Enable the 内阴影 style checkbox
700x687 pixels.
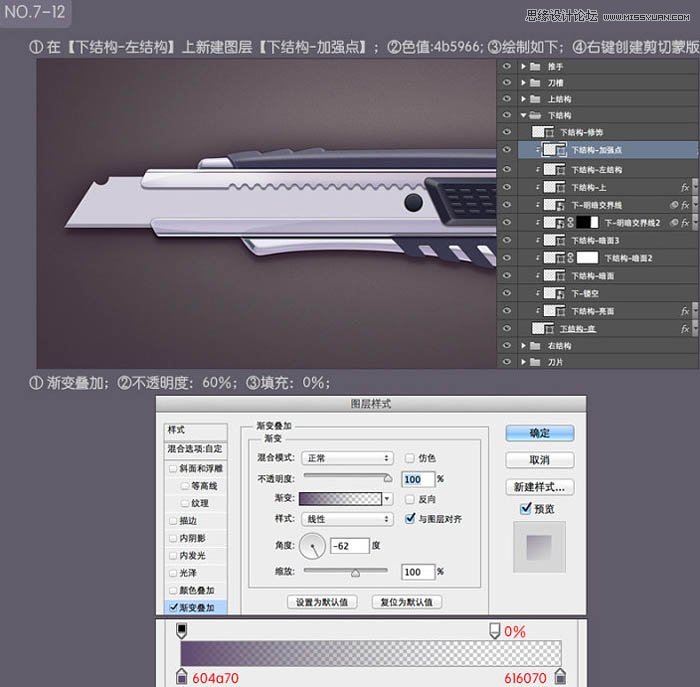click(173, 538)
